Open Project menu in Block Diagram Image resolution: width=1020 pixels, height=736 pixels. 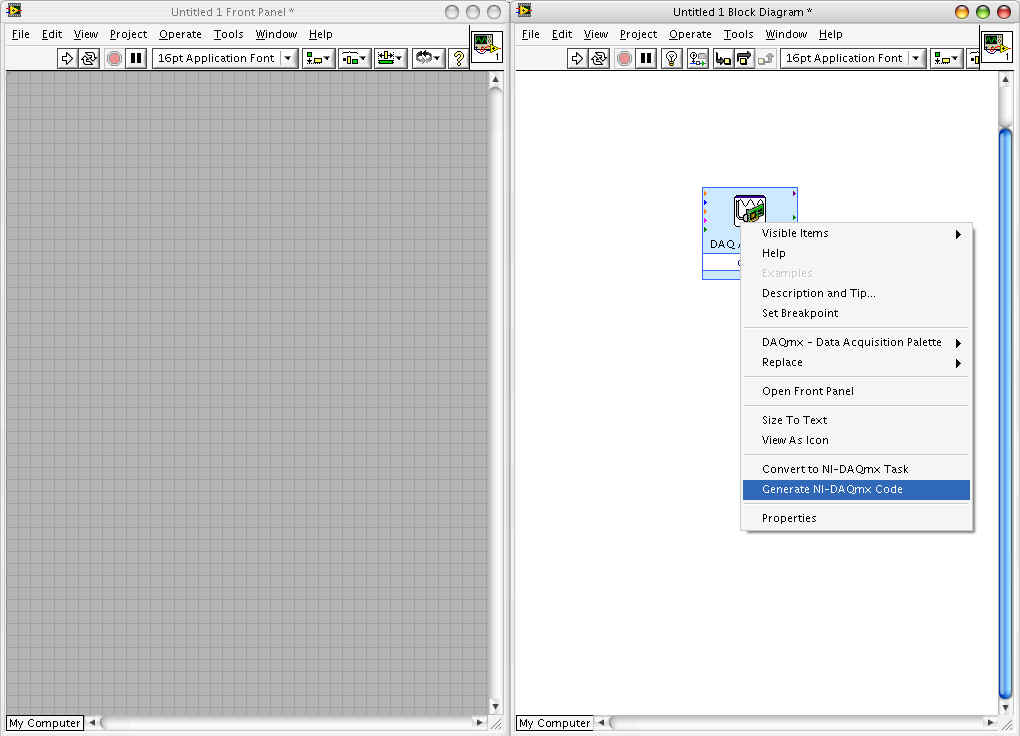click(x=638, y=34)
